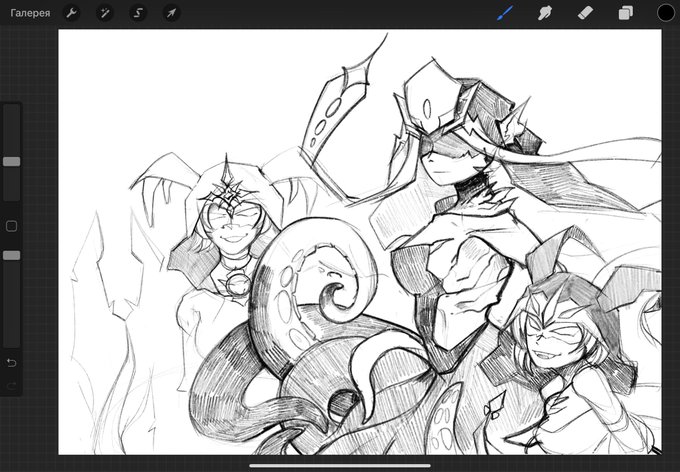Open the Actions wrench menu
680x472 pixels.
71,13
